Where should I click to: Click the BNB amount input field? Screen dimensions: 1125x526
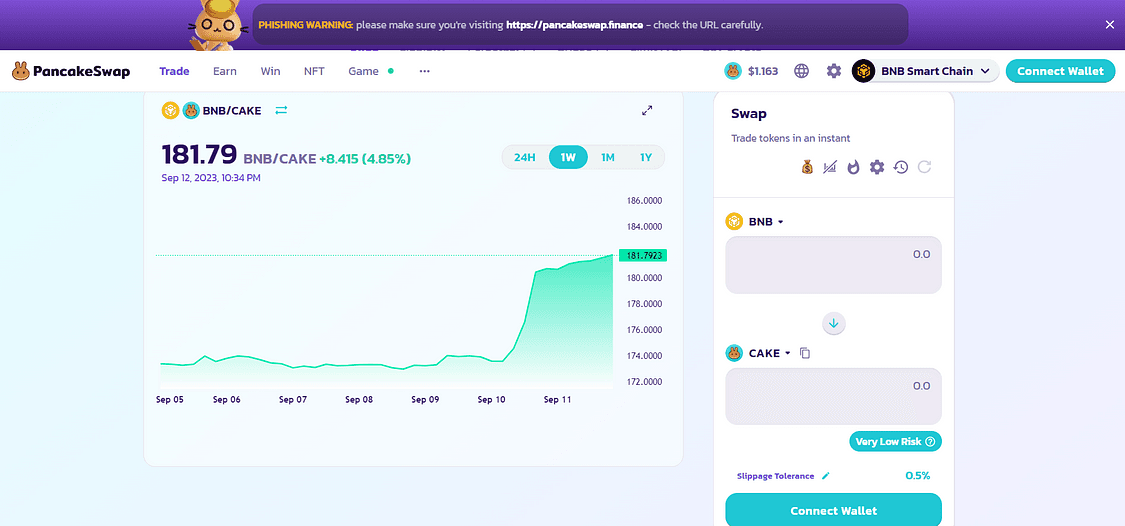coord(833,265)
